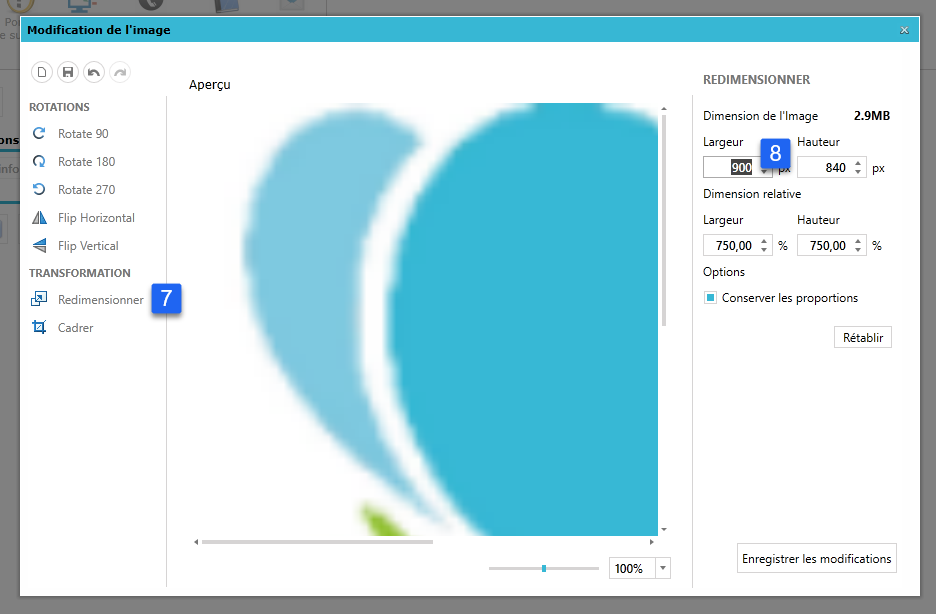Click the Rétablir button
Image resolution: width=936 pixels, height=614 pixels.
(x=863, y=337)
